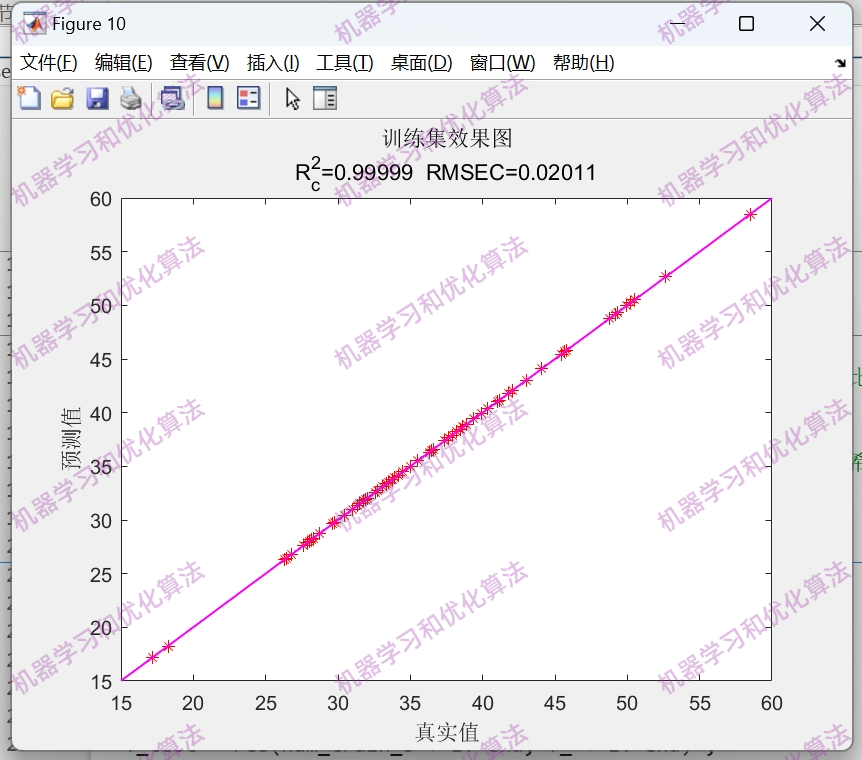Minimize the Figure 10 window
The width and height of the screenshot is (862, 760).
tap(677, 24)
